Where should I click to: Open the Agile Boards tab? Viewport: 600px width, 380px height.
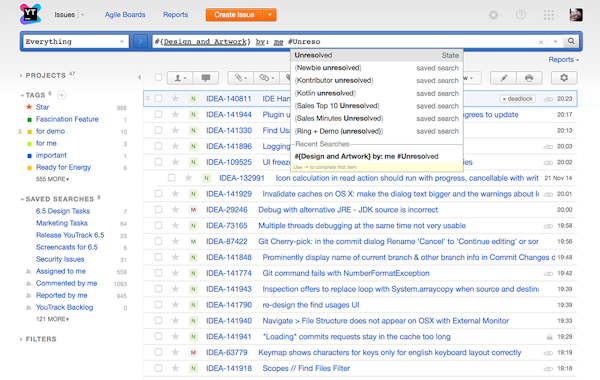coord(125,15)
